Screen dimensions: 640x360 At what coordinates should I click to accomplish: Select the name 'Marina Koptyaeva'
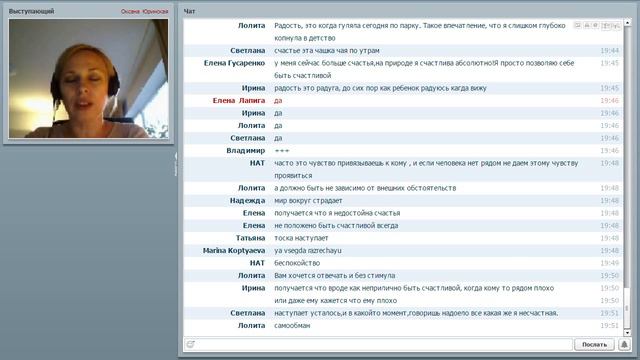[234, 251]
